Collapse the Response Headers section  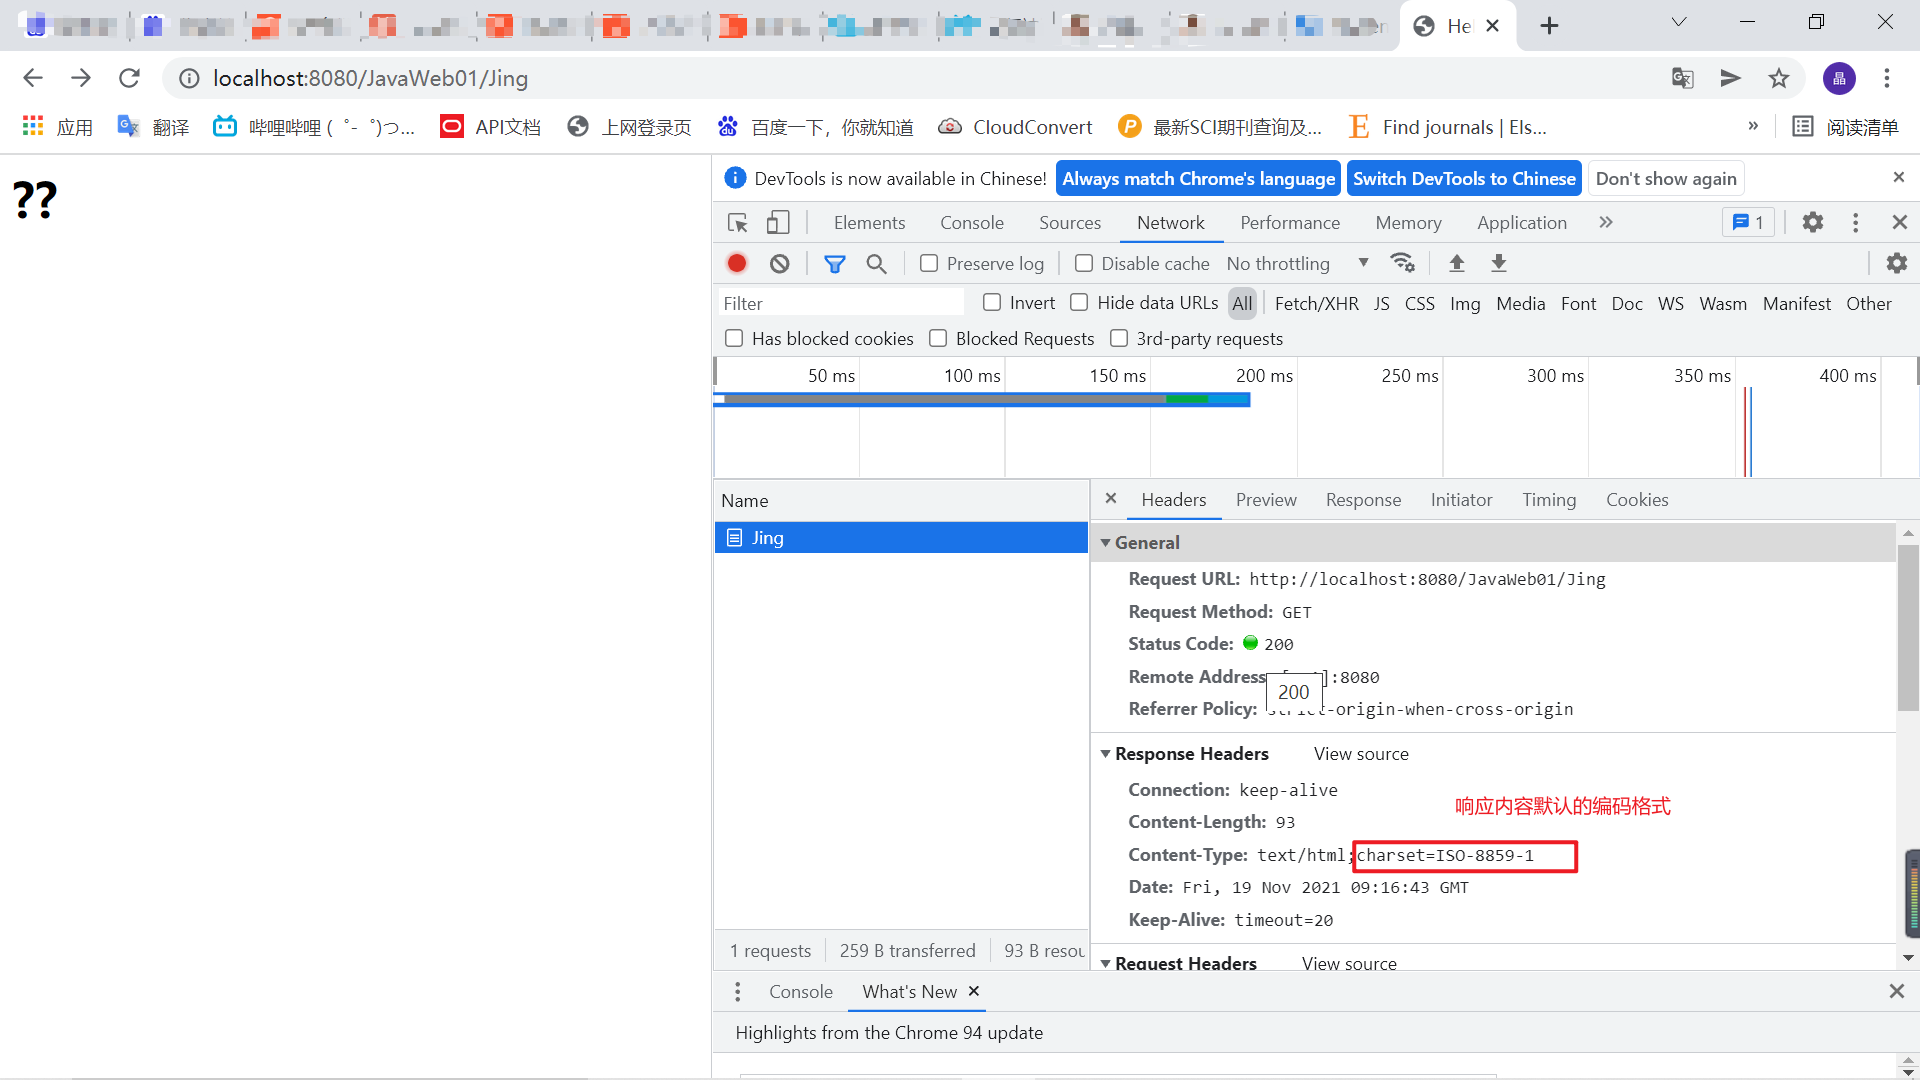1106,753
